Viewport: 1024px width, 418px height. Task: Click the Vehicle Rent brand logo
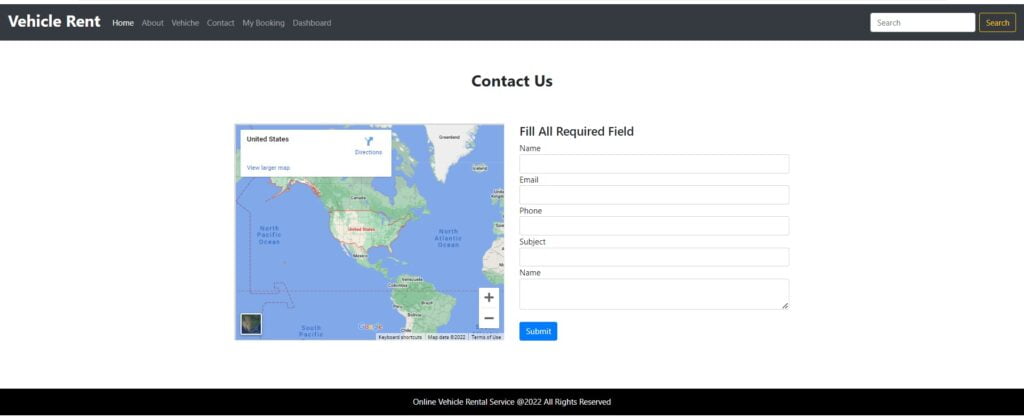click(x=54, y=22)
